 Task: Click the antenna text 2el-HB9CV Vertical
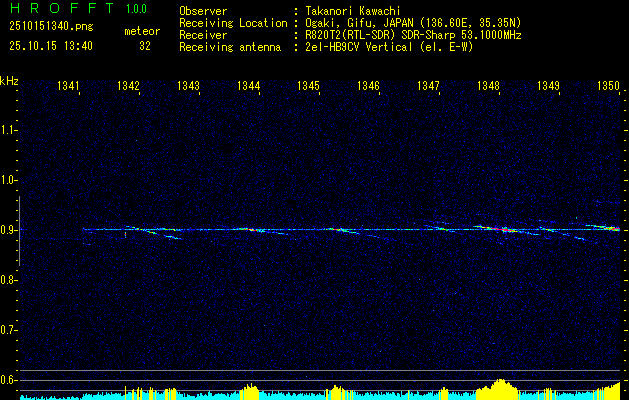click(359, 47)
